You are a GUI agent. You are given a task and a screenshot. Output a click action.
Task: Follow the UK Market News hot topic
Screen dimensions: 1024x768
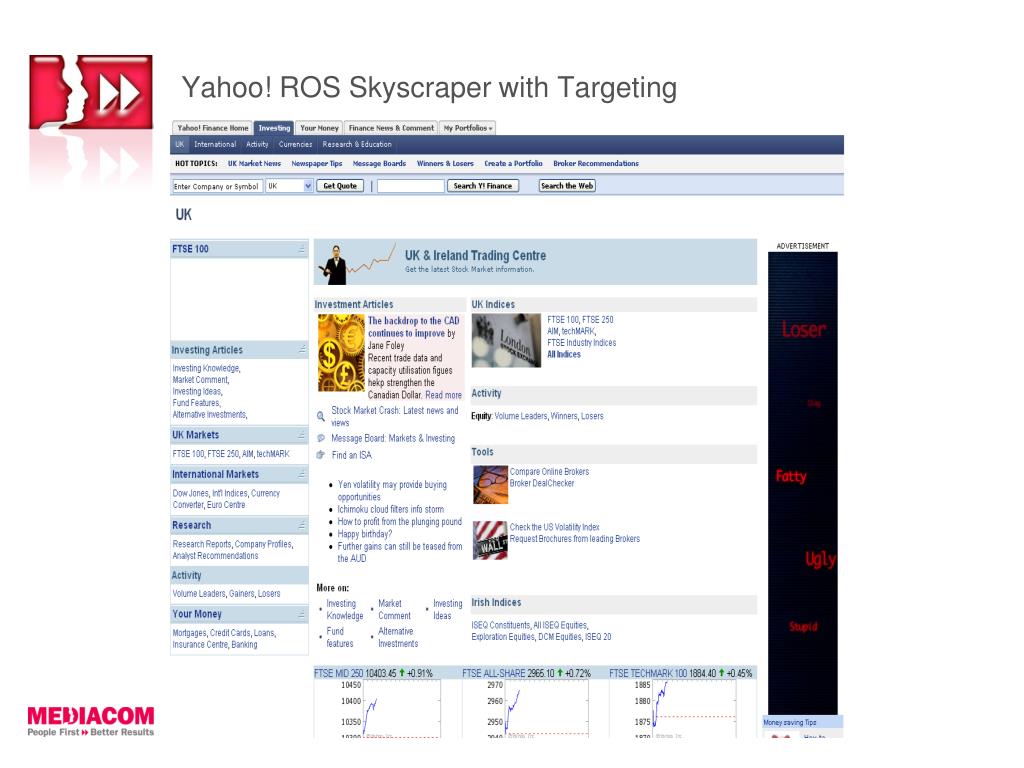254,163
